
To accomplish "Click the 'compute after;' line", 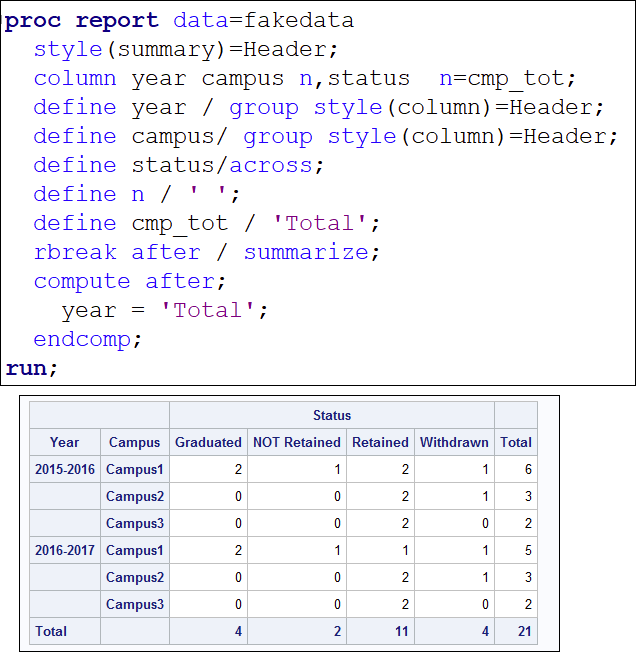I will [130, 281].
